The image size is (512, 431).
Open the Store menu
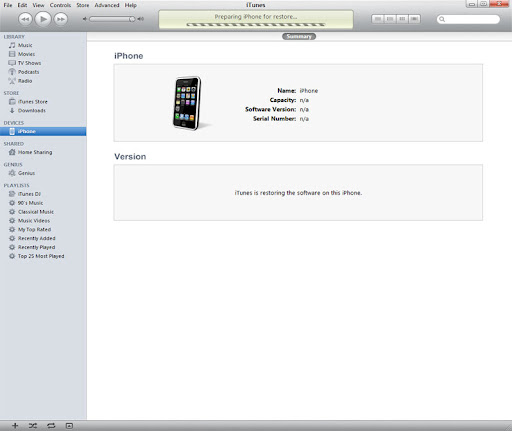(x=83, y=5)
